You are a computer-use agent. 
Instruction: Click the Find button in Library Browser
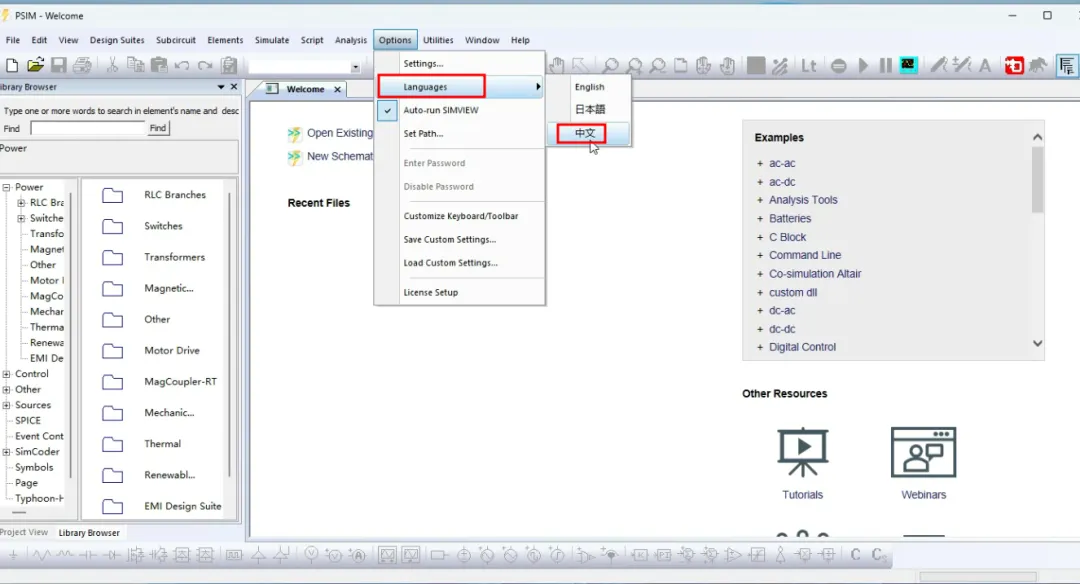point(158,128)
